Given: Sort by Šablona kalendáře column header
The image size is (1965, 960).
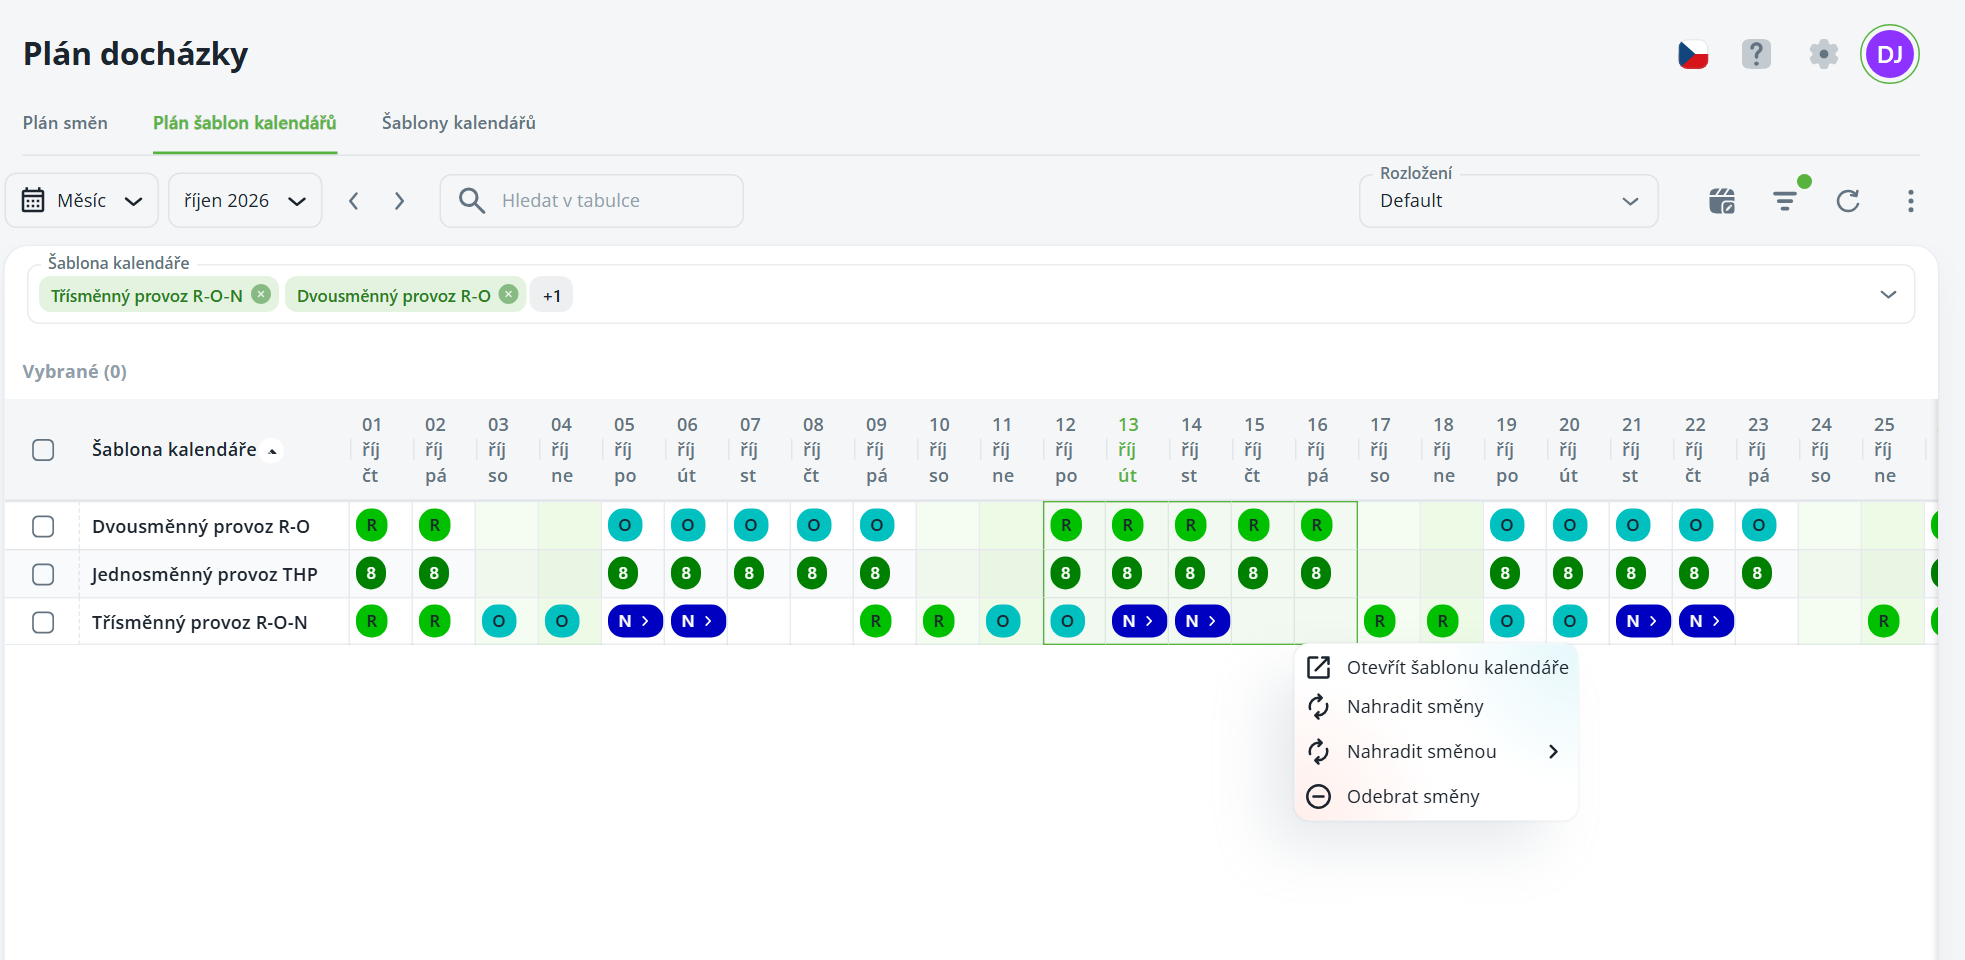Looking at the screenshot, I should click(174, 450).
